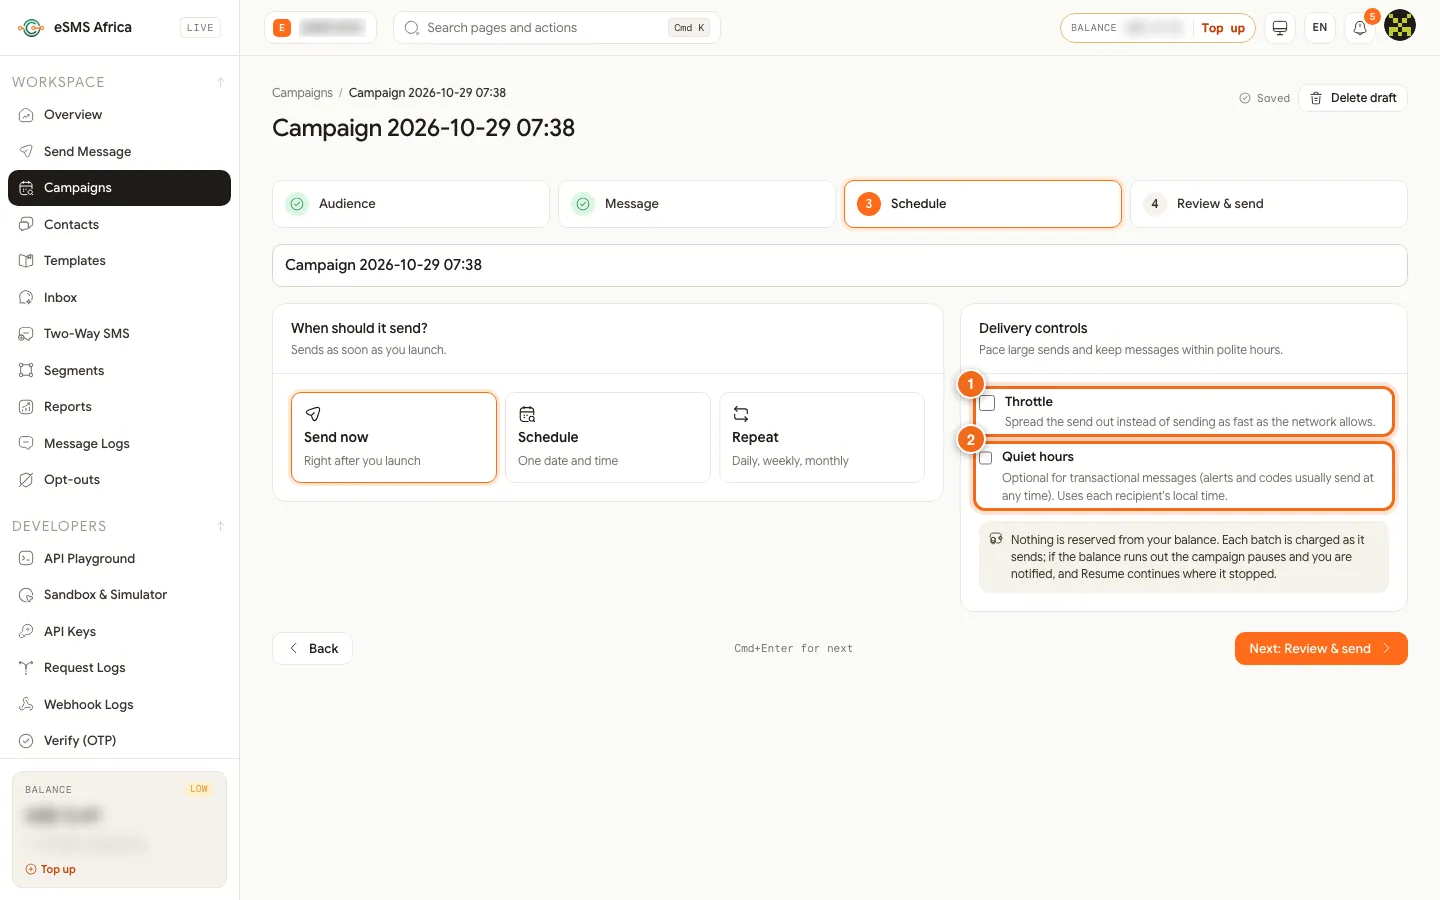Click the Inbox sidebar icon

click(26, 297)
